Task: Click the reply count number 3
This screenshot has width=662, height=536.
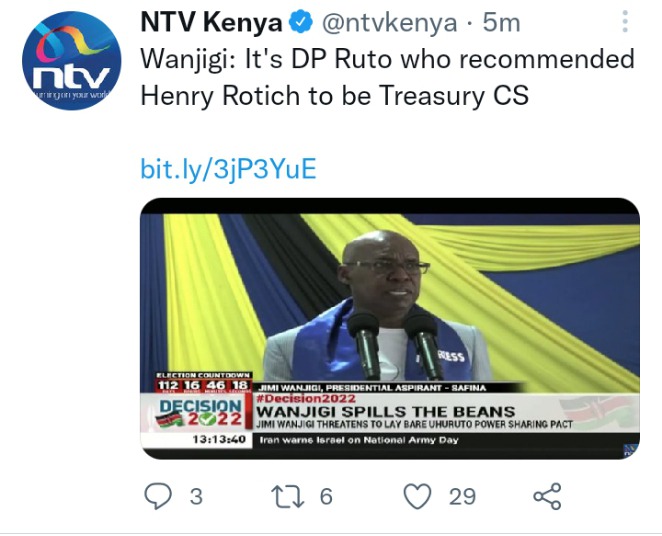Action: pyautogui.click(x=196, y=496)
